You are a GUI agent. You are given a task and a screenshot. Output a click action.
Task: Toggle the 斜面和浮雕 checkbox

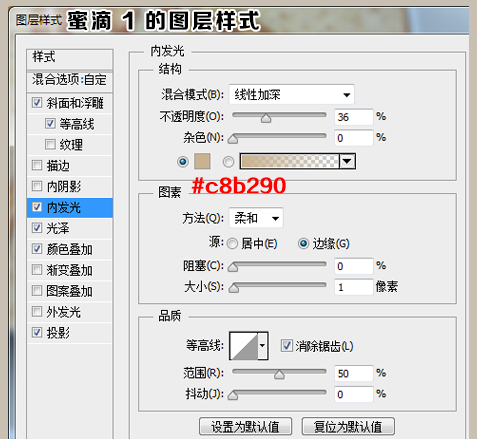[x=37, y=102]
